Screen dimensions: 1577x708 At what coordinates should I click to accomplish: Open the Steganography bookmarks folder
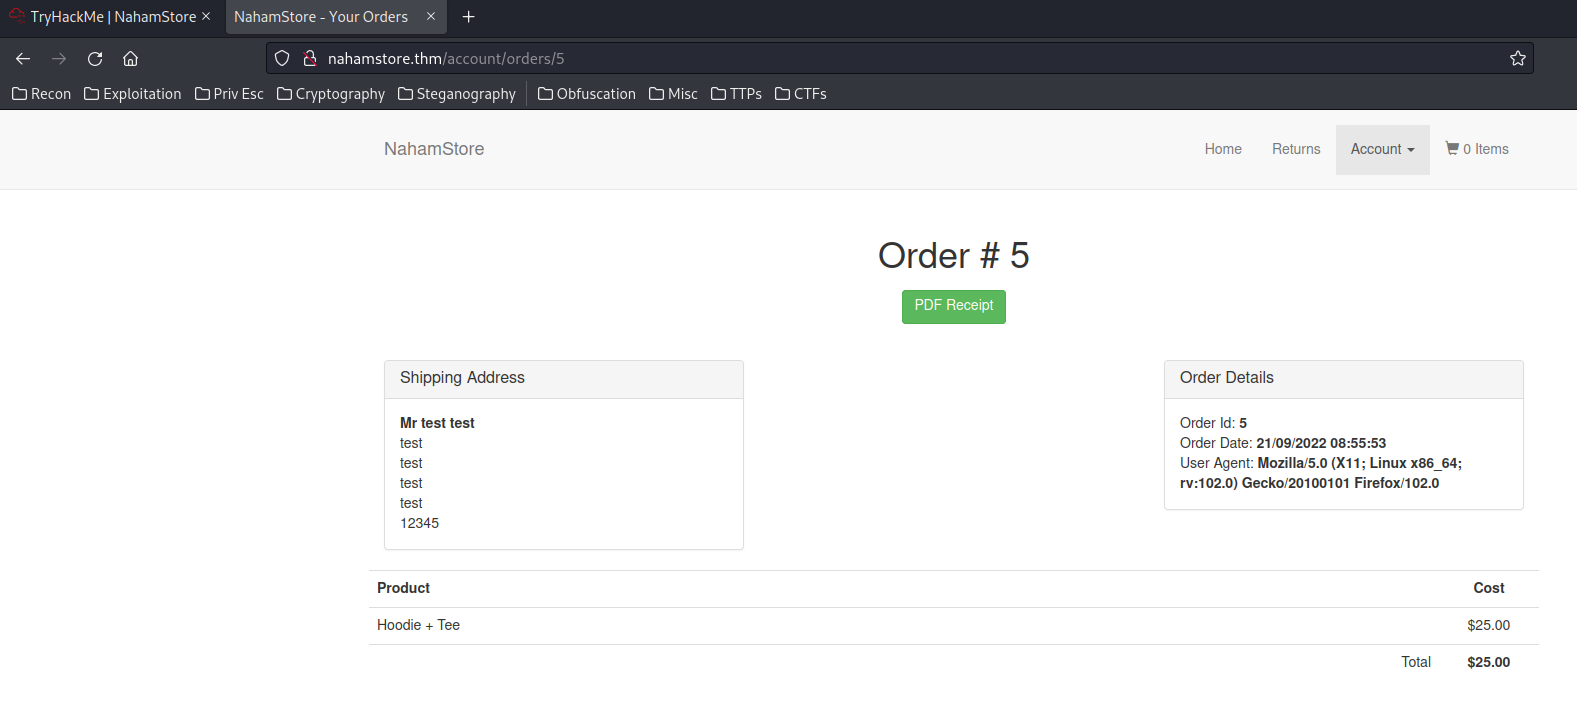click(x=457, y=94)
